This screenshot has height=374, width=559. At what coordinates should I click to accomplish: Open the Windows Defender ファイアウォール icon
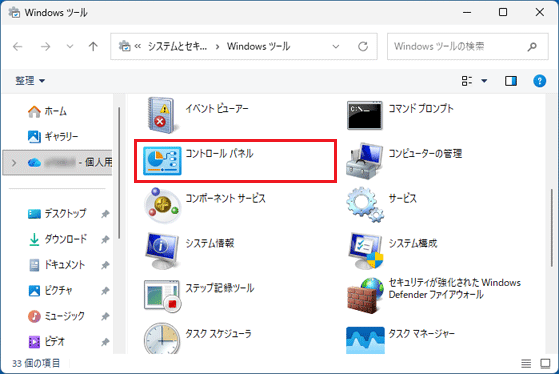tap(364, 296)
